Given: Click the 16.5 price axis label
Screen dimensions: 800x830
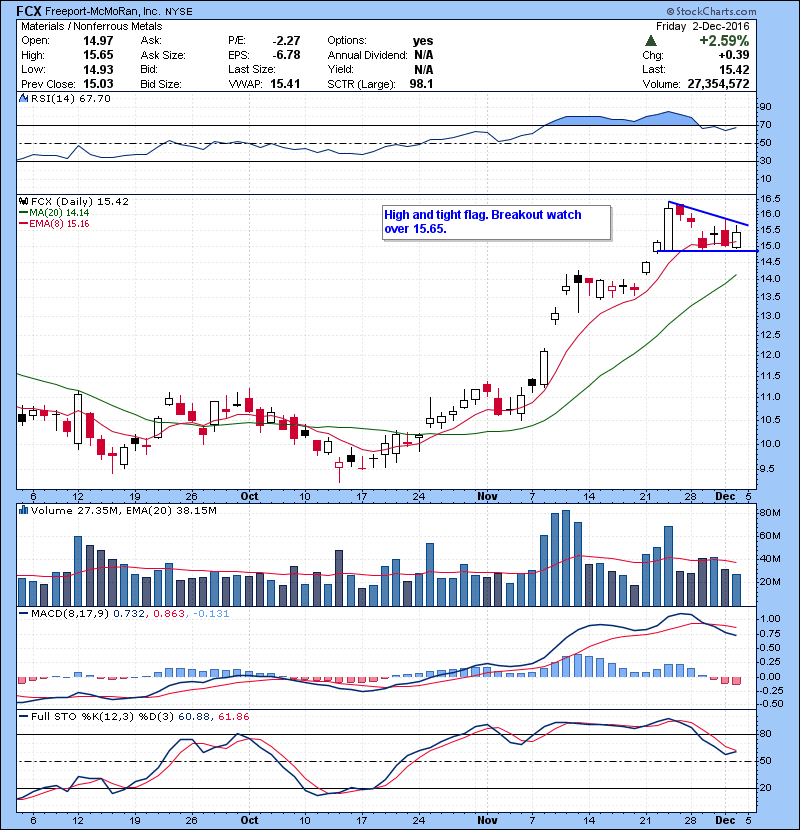Looking at the screenshot, I should [x=770, y=199].
